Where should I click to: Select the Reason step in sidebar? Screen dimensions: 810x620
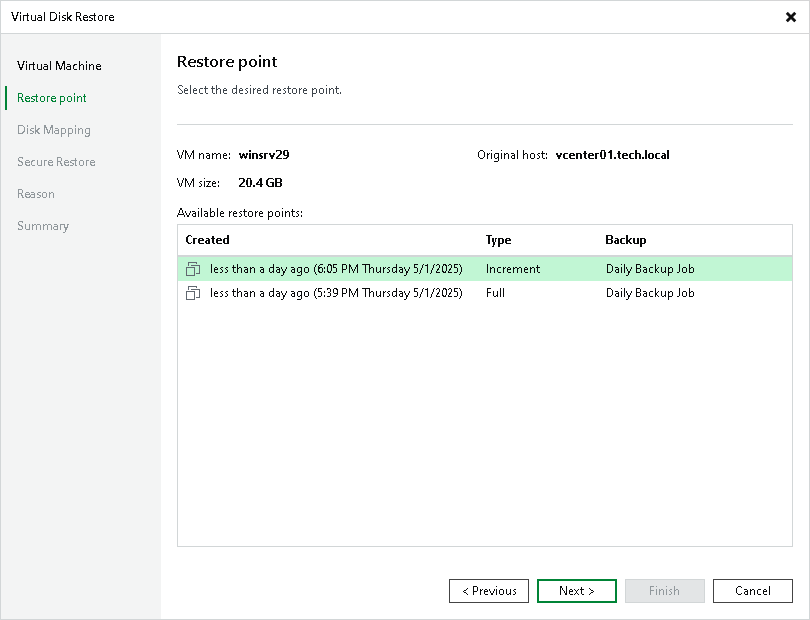pos(36,193)
